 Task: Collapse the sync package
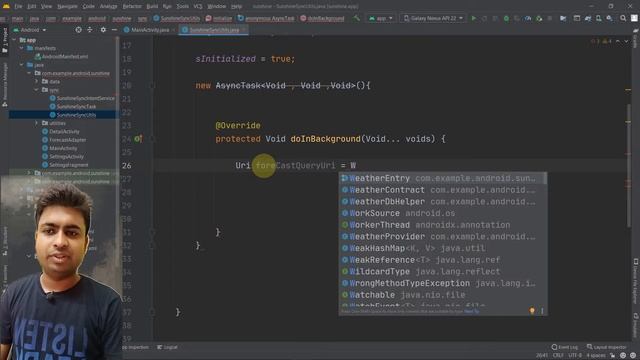[36, 90]
